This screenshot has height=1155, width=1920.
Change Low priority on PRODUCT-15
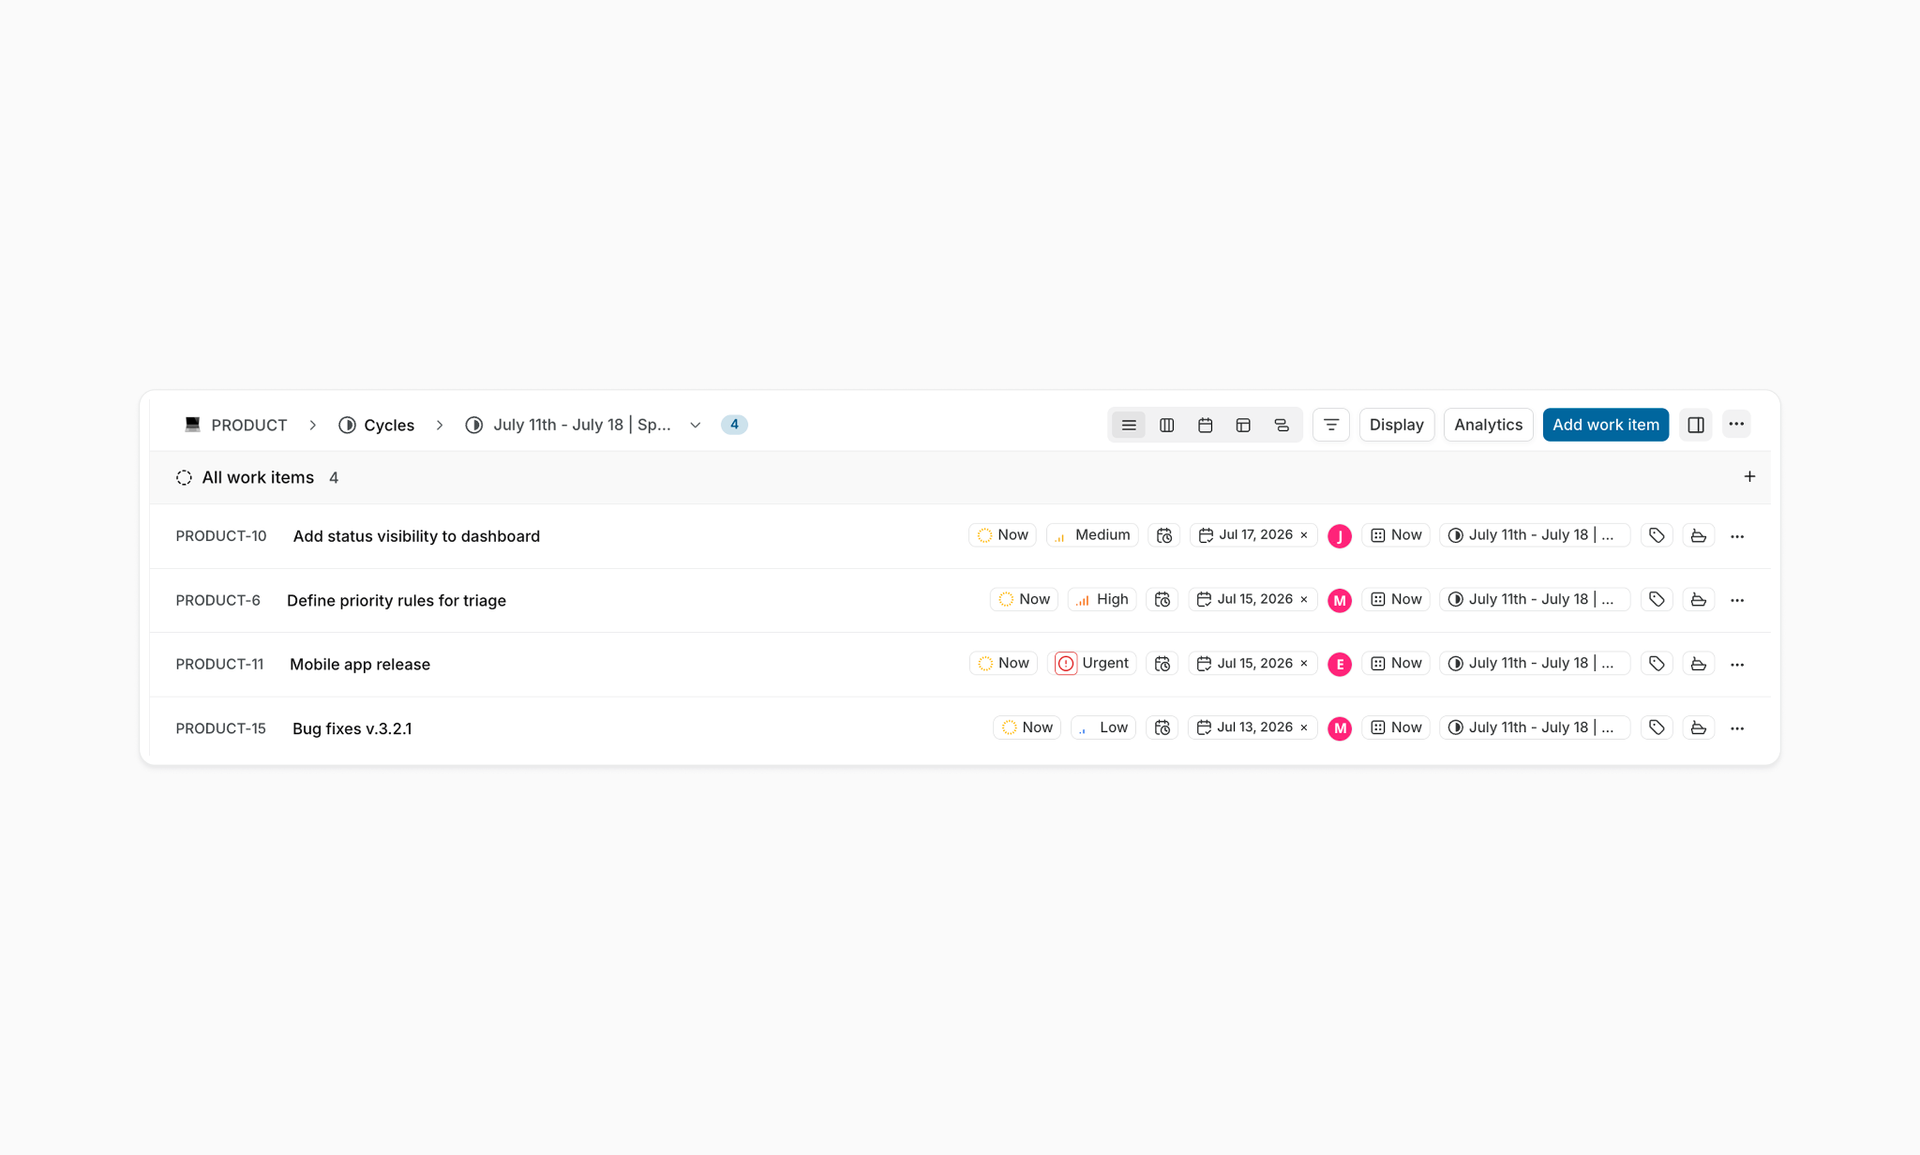1103,727
